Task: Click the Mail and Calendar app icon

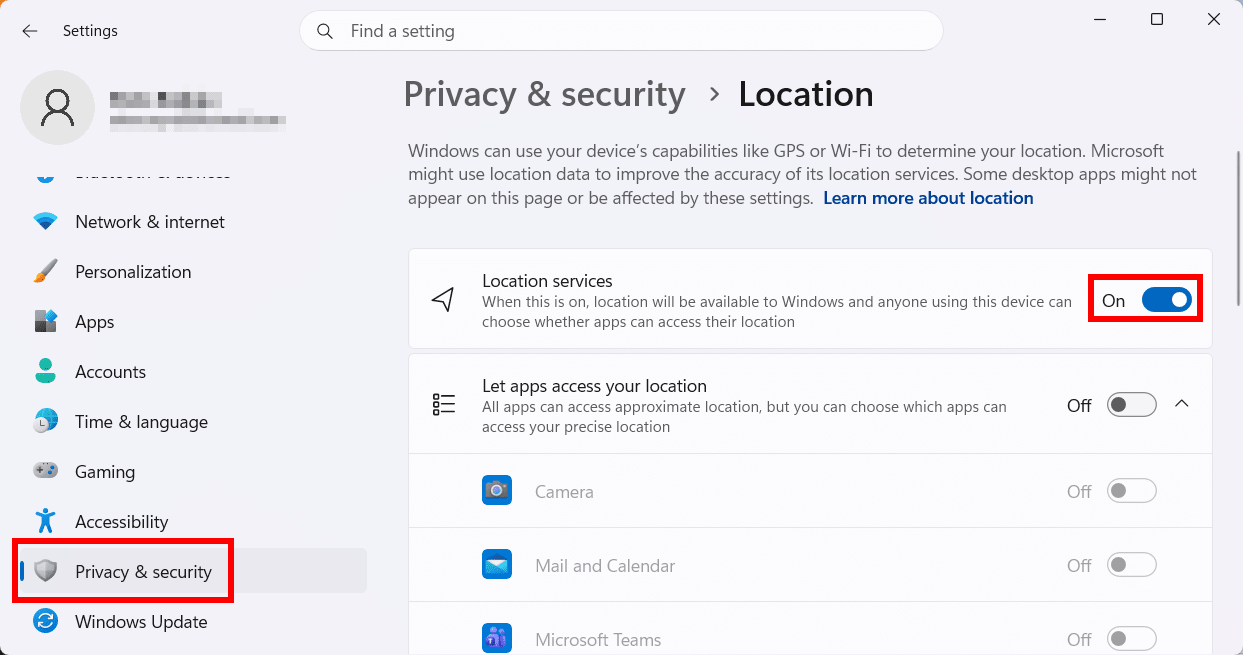Action: [x=497, y=565]
